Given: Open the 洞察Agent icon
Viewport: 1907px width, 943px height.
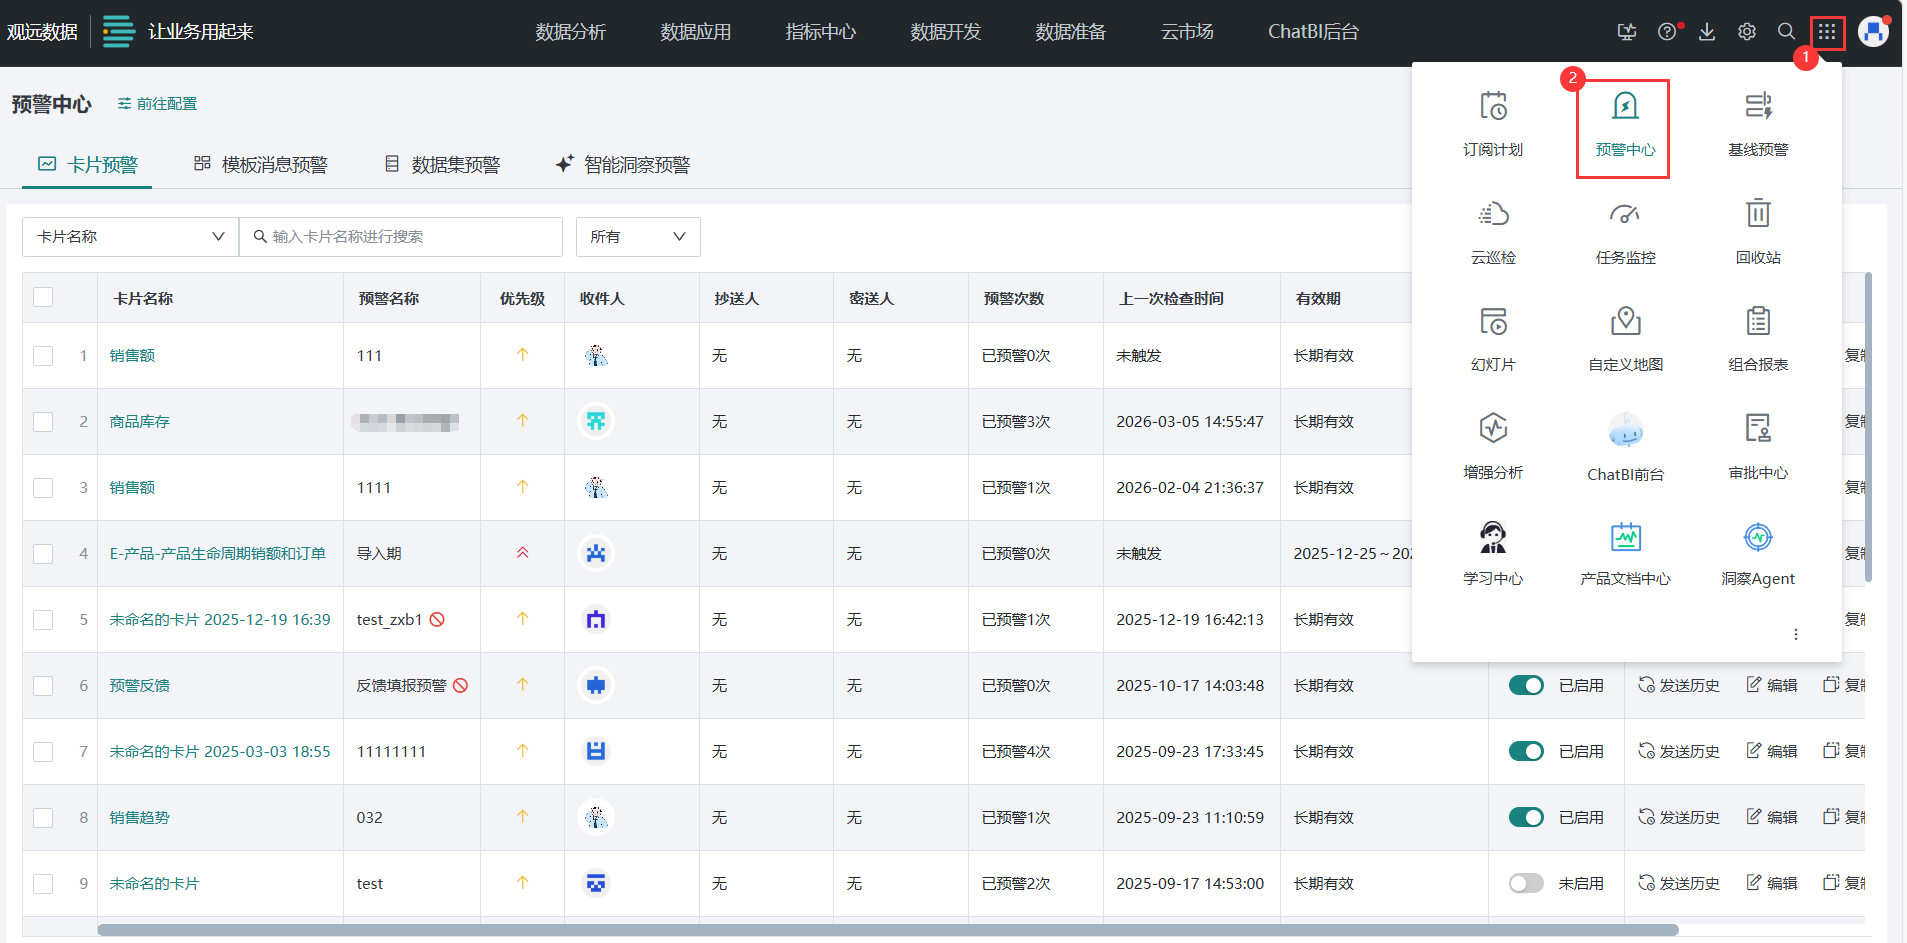Looking at the screenshot, I should [x=1757, y=538].
